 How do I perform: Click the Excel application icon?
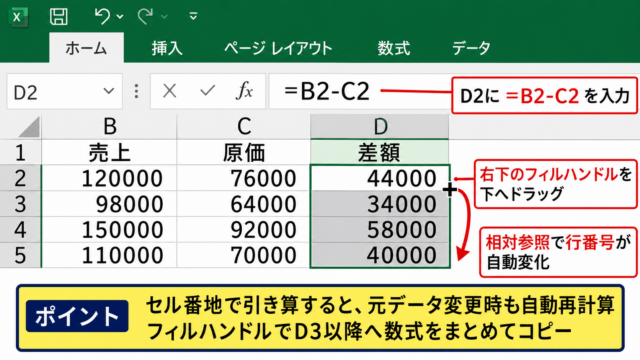pyautogui.click(x=18, y=17)
